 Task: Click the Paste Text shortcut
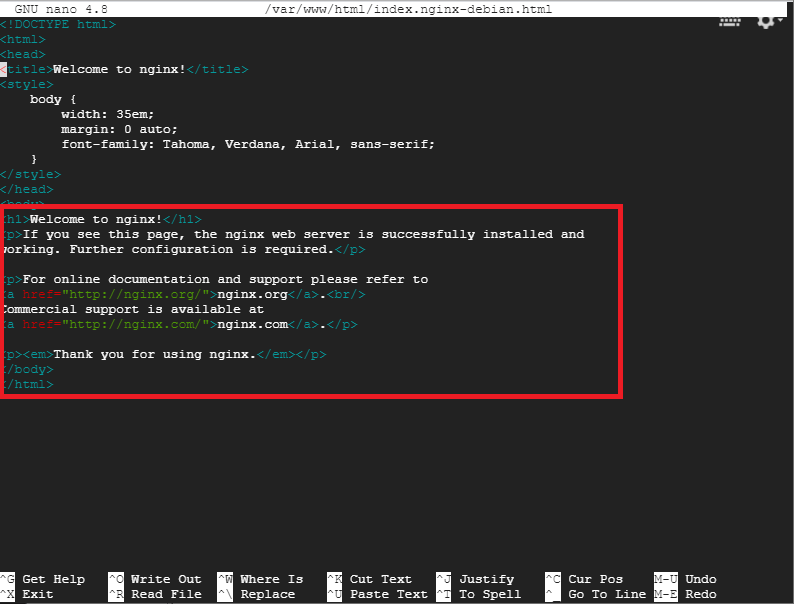pyautogui.click(x=388, y=594)
